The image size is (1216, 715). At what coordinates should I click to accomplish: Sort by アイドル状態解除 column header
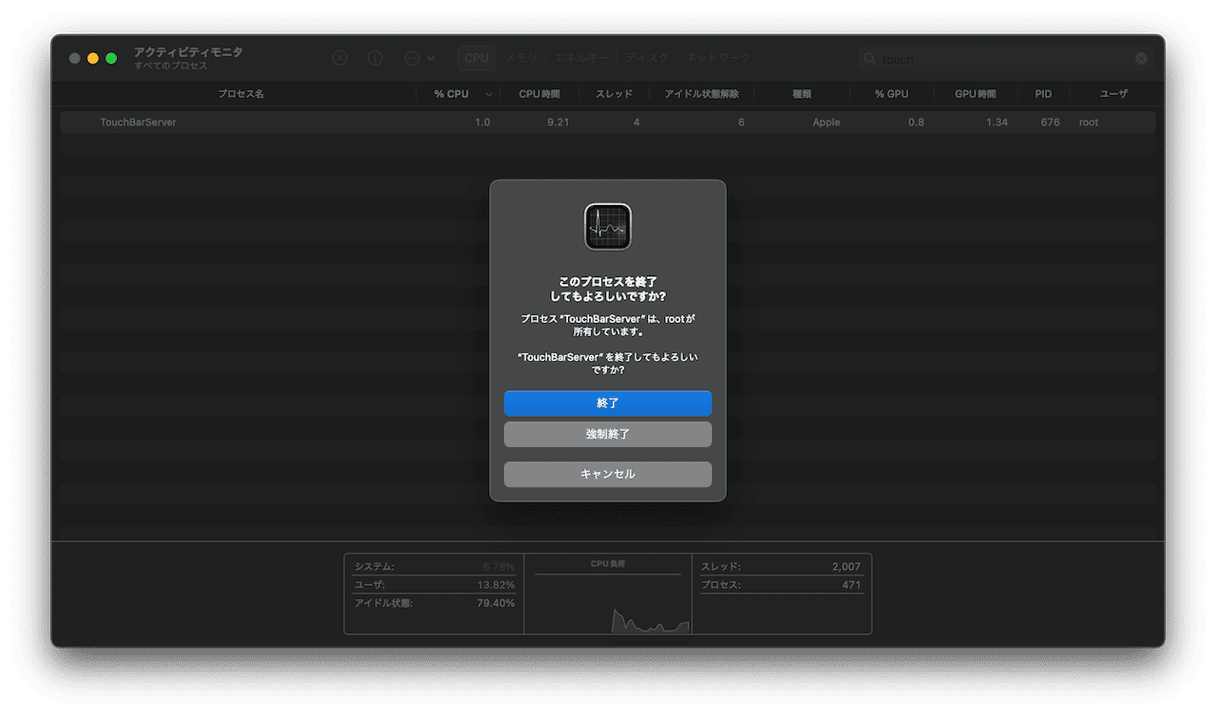[701, 94]
